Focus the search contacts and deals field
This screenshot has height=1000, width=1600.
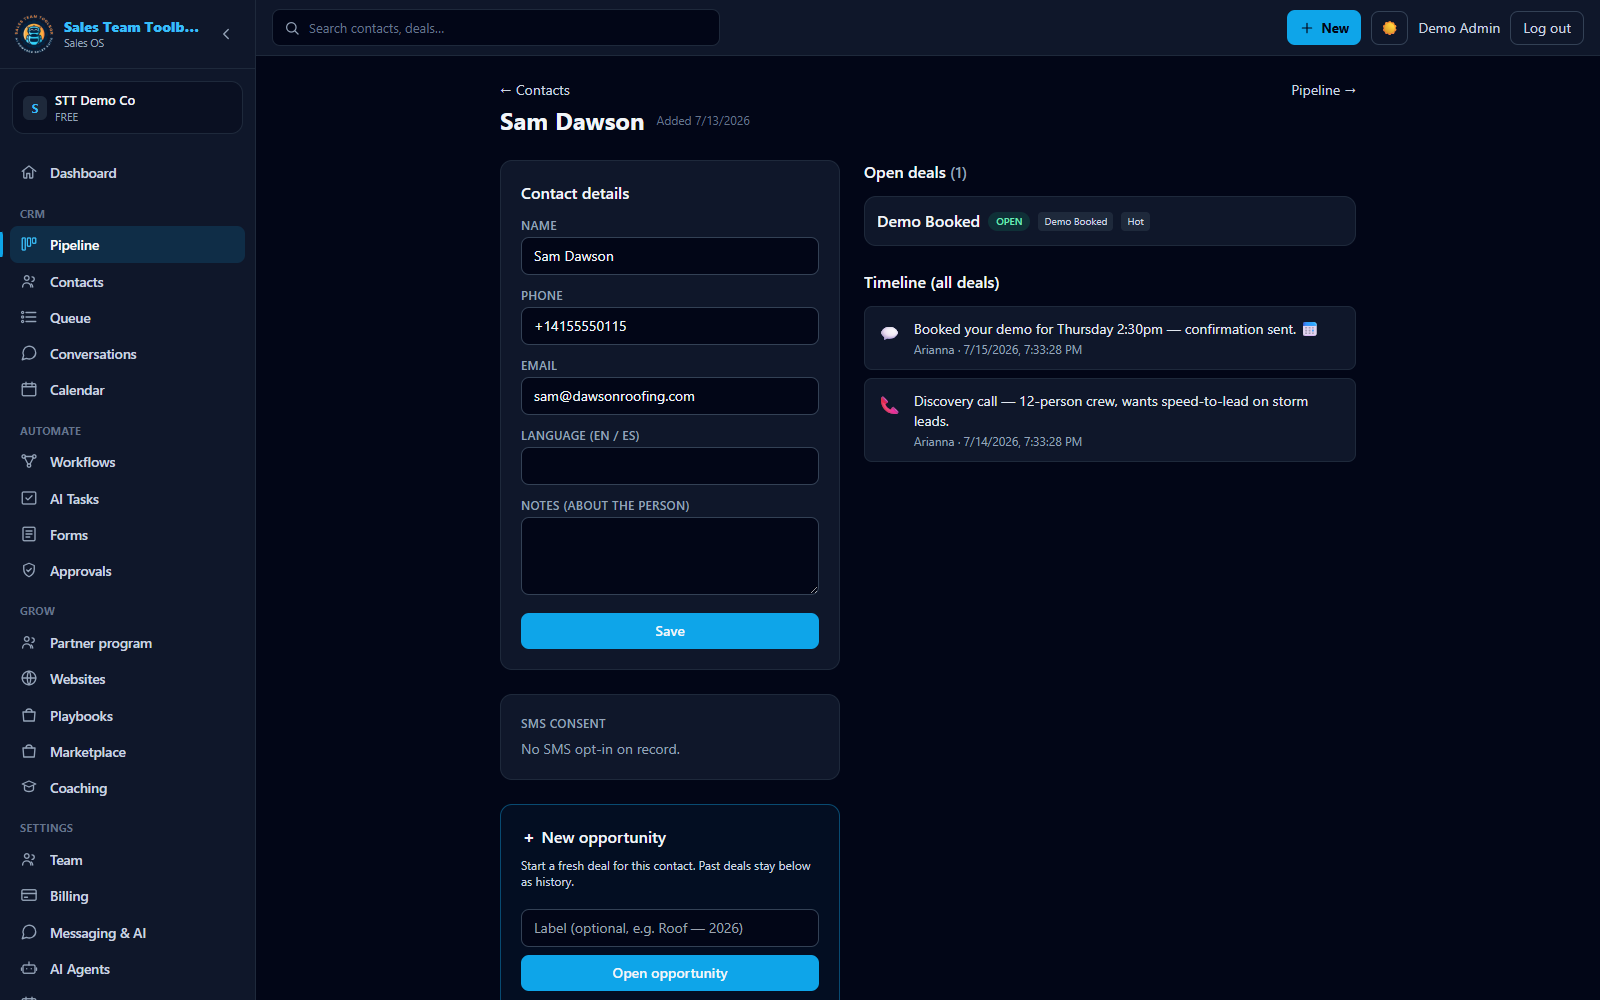tap(496, 28)
